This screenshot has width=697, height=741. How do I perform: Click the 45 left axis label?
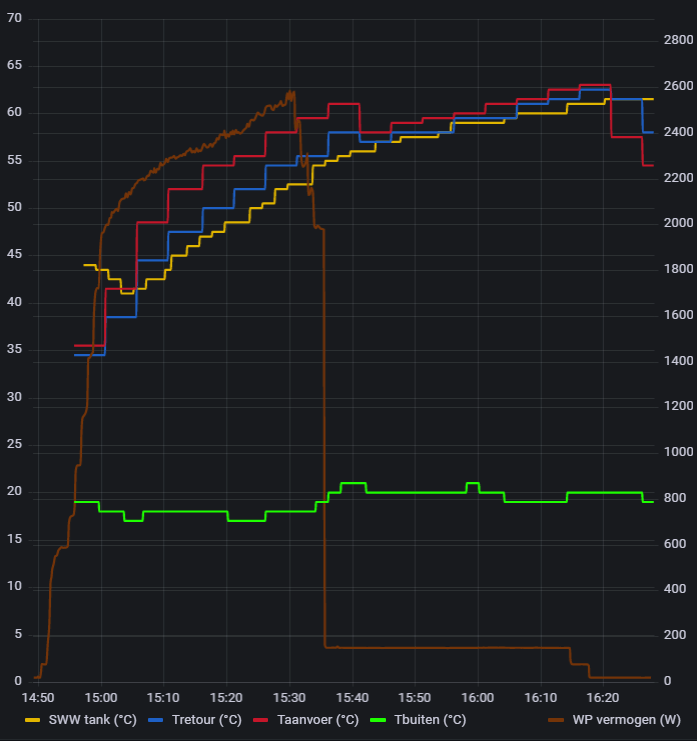[15, 254]
